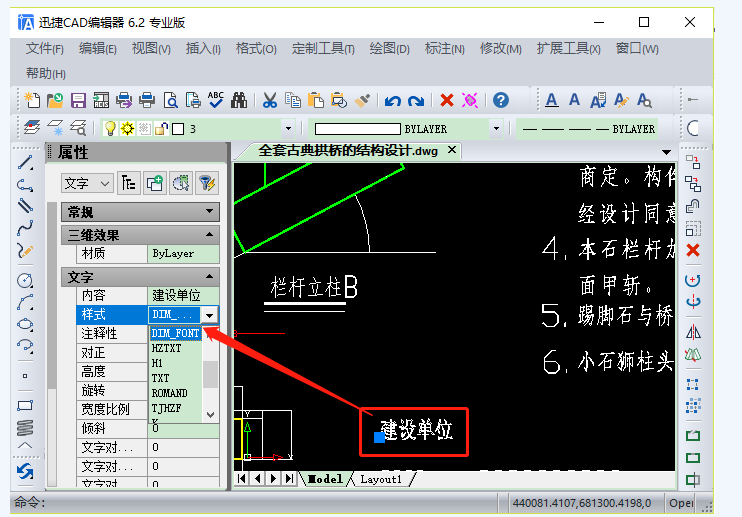Image resolution: width=742 pixels, height=517 pixels.
Task: Open the 文件(F) menu
Action: coord(44,48)
